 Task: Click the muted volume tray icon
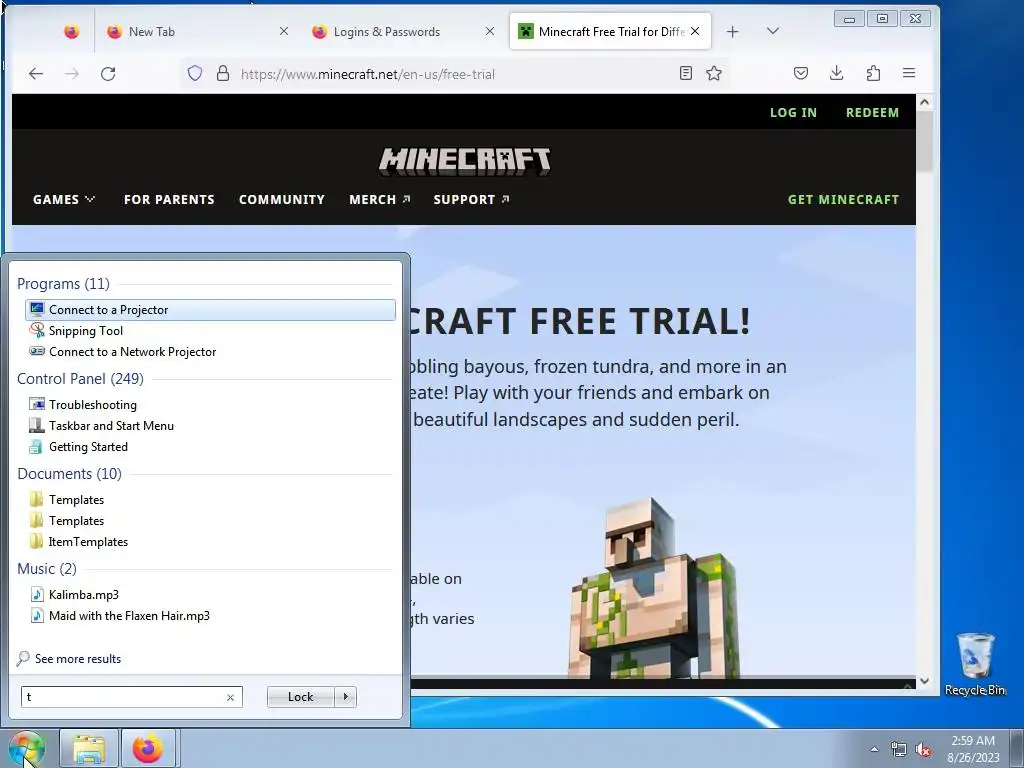coord(923,749)
